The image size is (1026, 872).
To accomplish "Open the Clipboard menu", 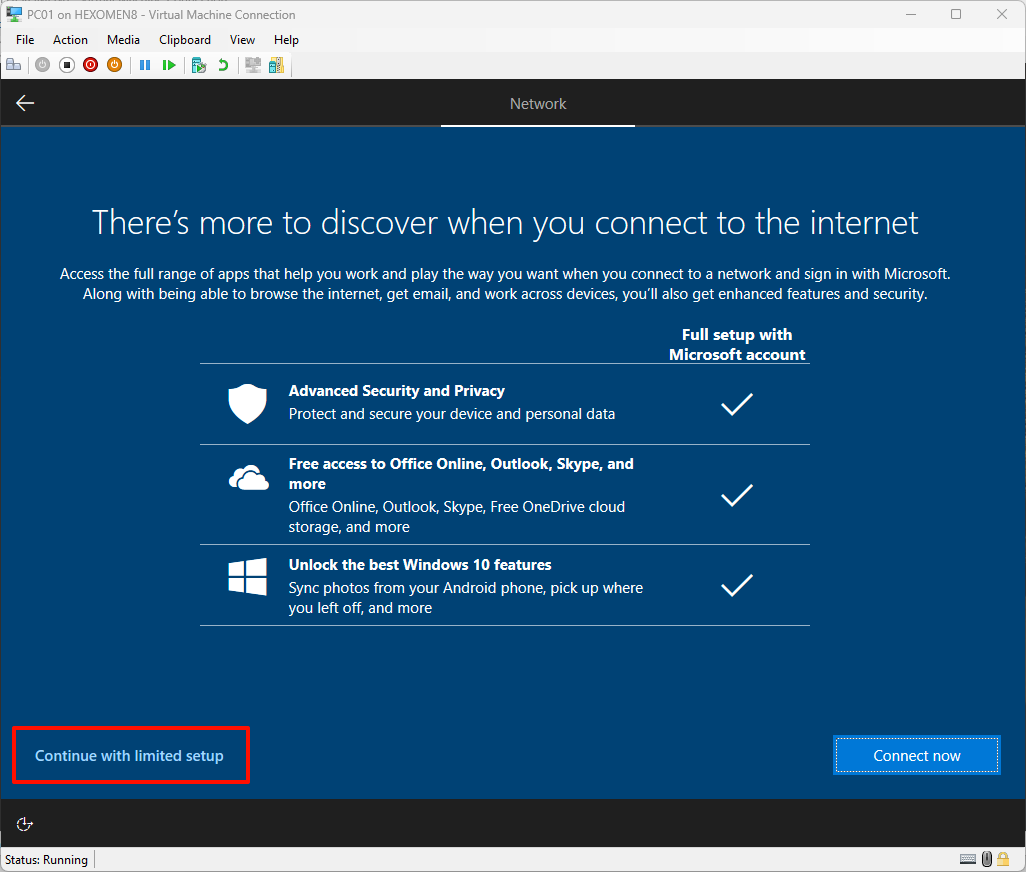I will pos(185,40).
